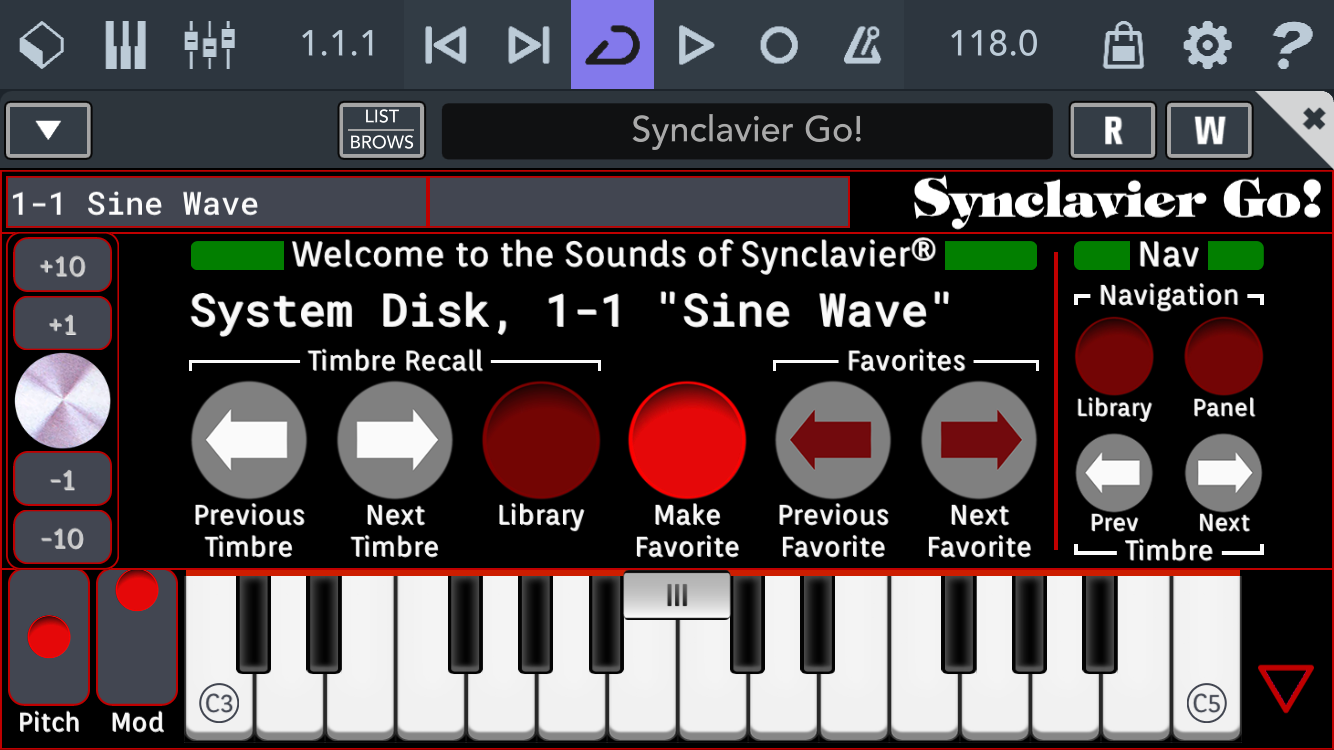1334x750 pixels.
Task: Open the Panel navigation button
Action: (1223, 357)
